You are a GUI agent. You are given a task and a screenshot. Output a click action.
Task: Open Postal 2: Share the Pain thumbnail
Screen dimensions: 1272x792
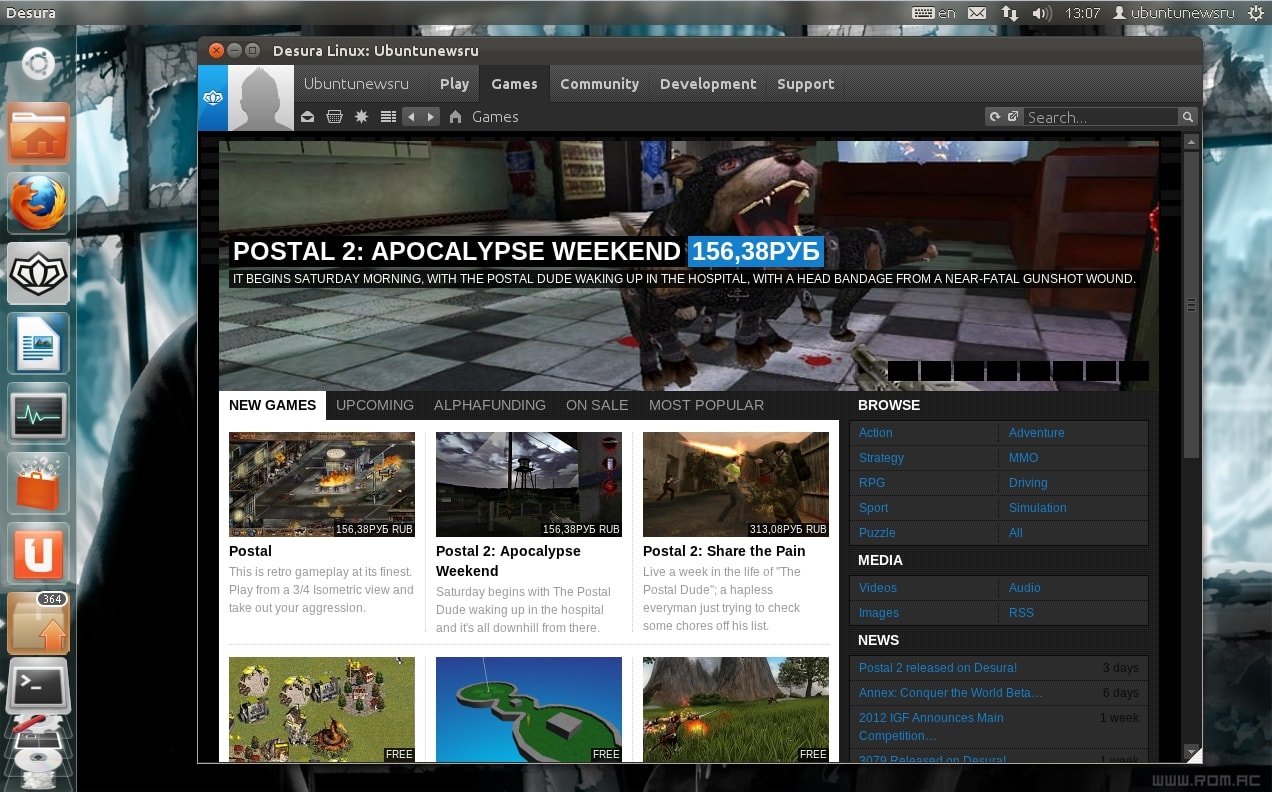[x=736, y=484]
